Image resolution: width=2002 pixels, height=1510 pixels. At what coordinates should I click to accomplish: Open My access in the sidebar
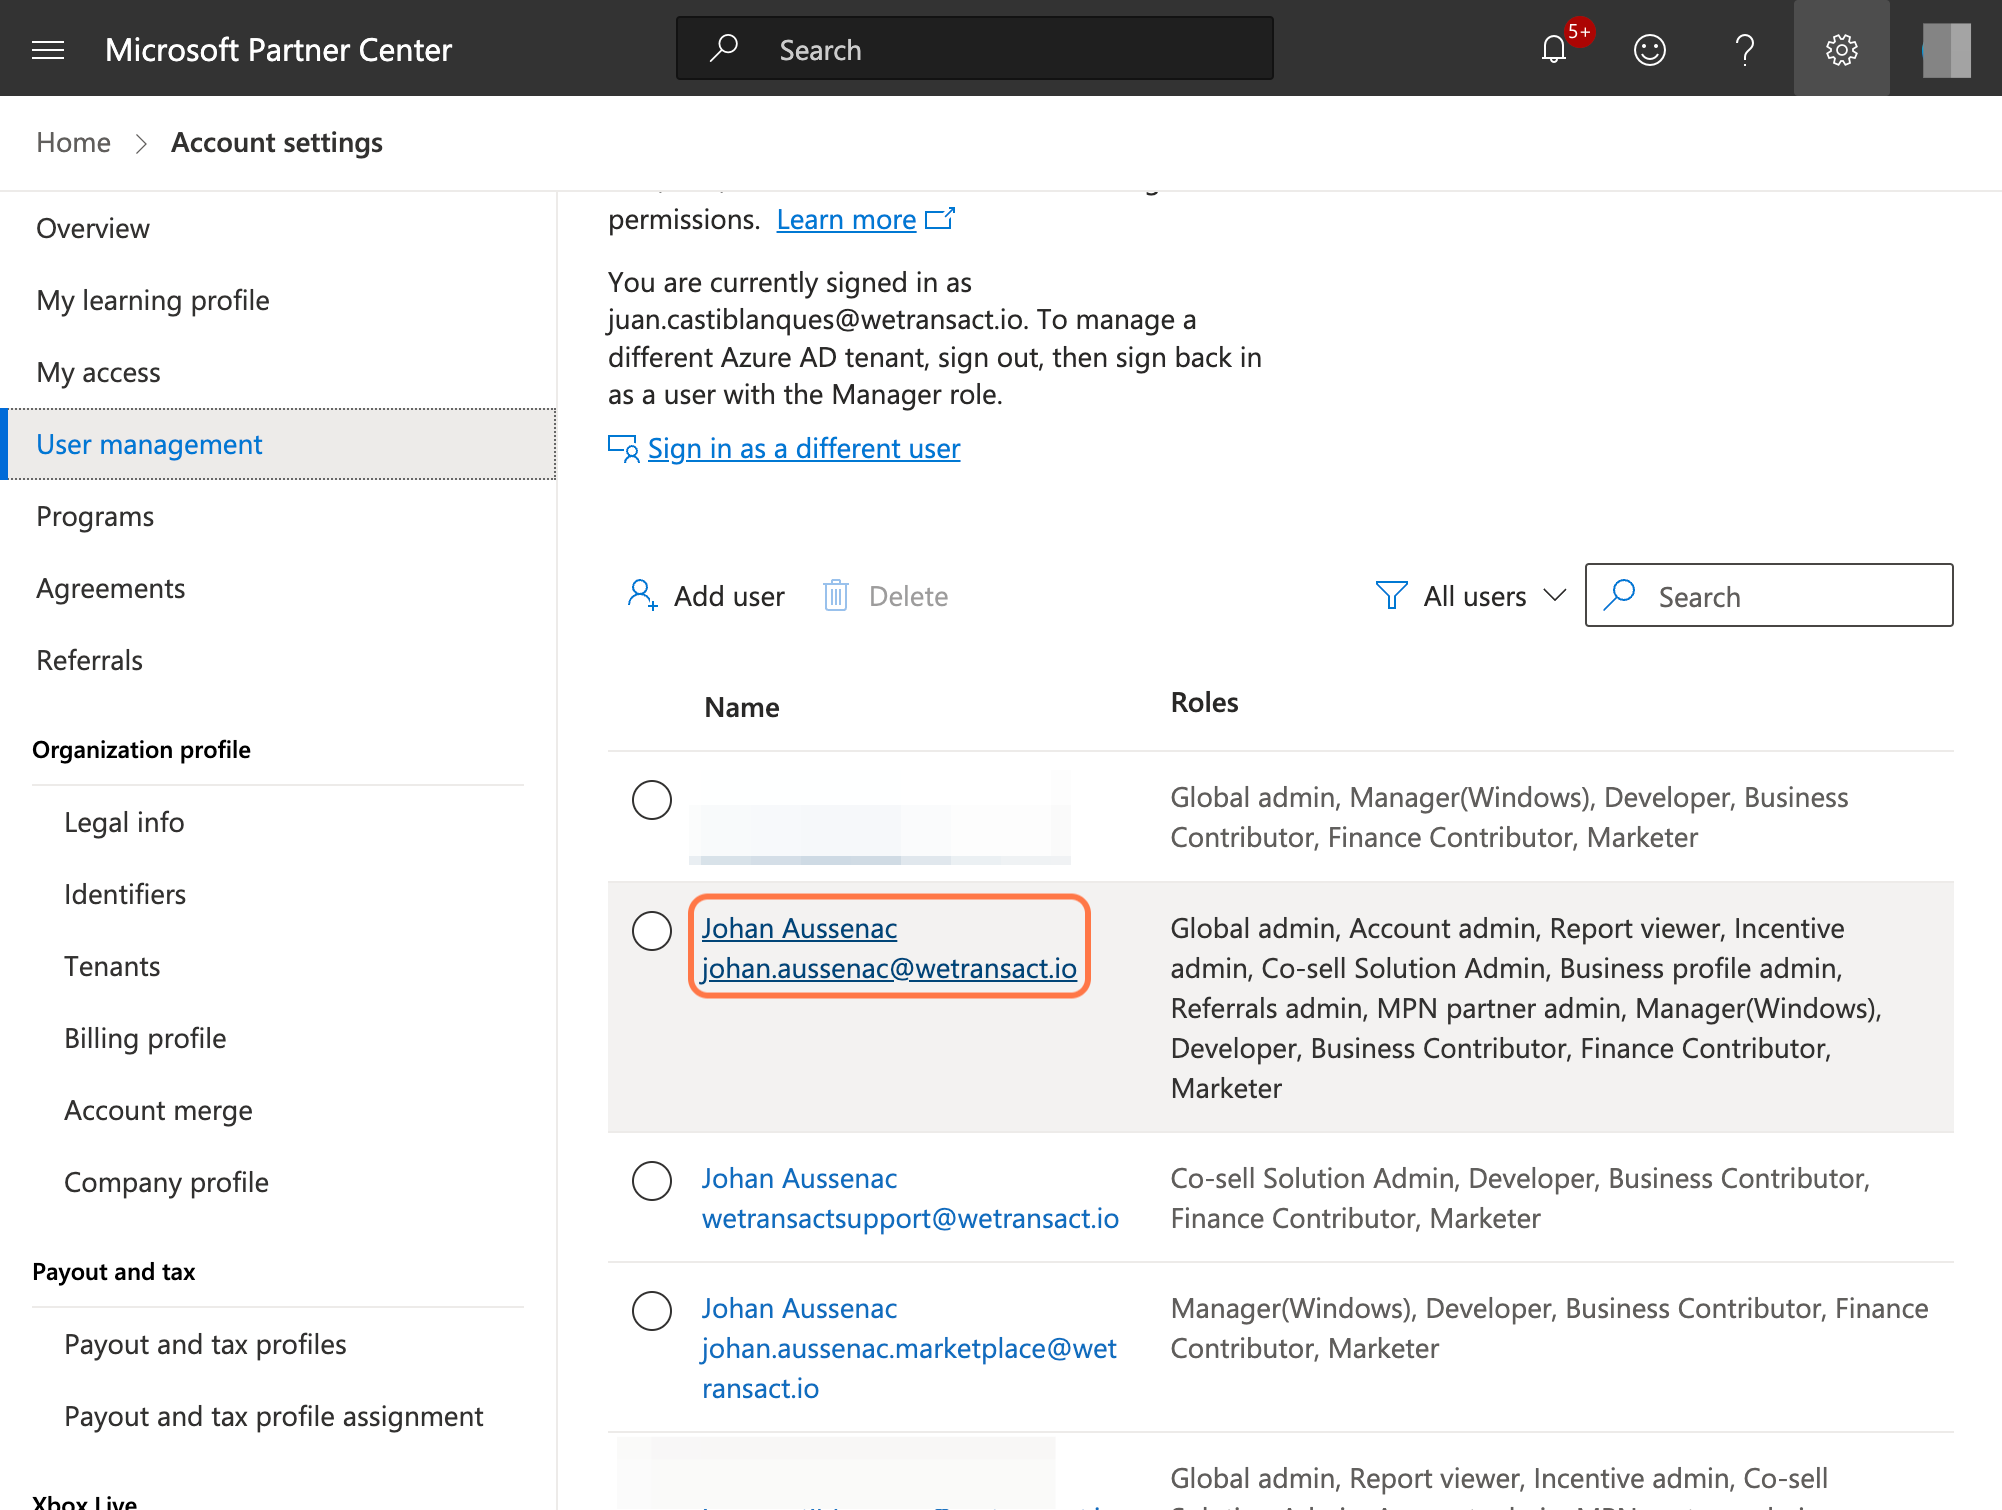[x=98, y=372]
